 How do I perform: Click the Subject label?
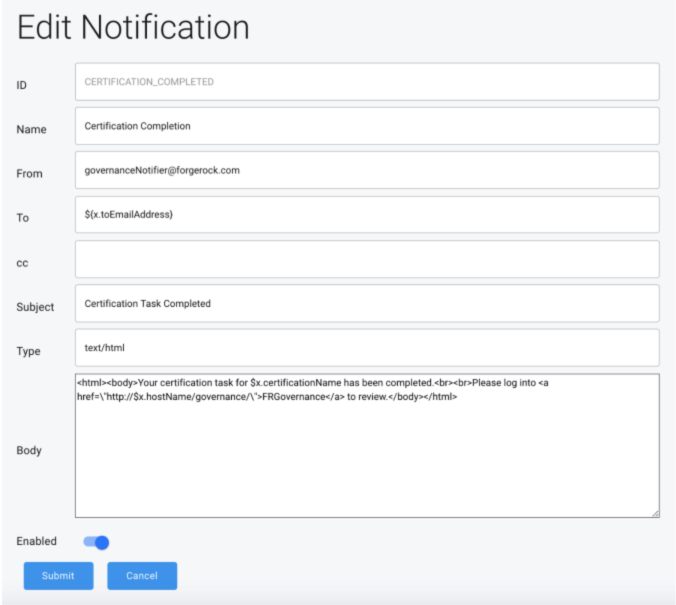[35, 307]
